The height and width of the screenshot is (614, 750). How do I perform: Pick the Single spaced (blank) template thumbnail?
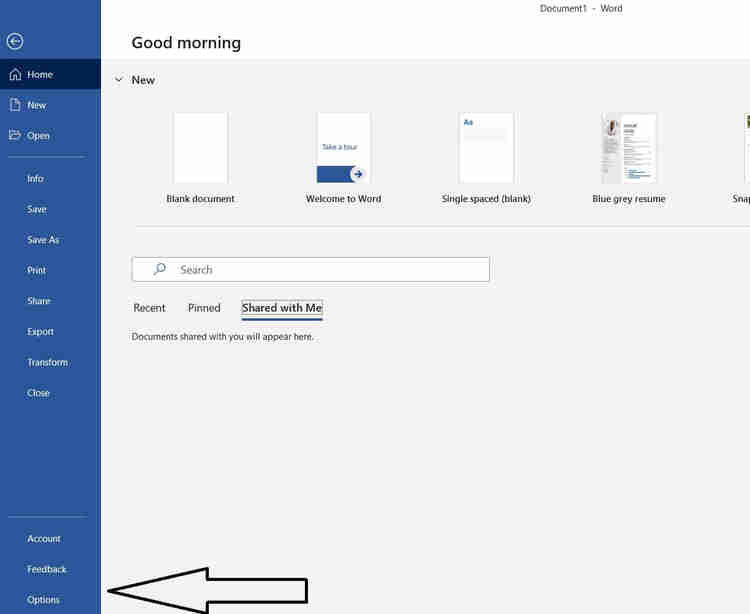[x=486, y=148]
